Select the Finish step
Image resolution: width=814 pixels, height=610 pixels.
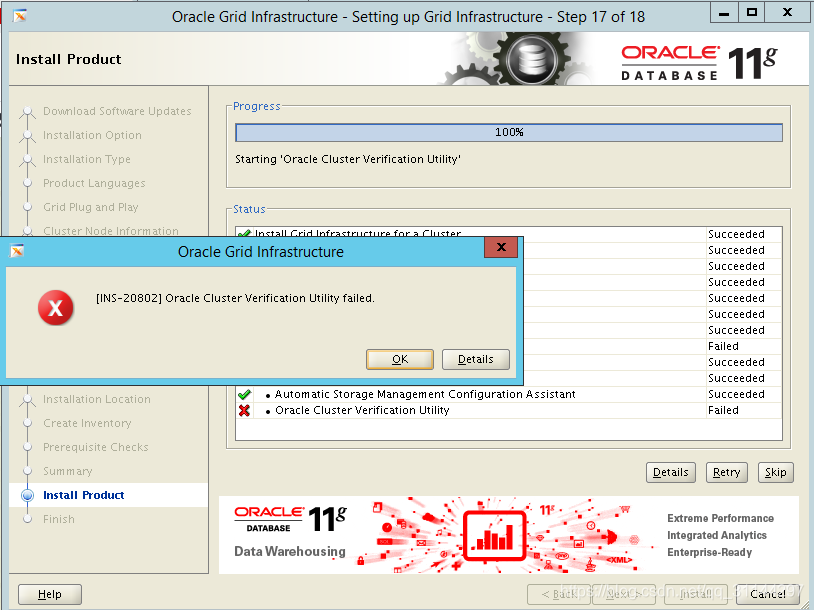[59, 519]
